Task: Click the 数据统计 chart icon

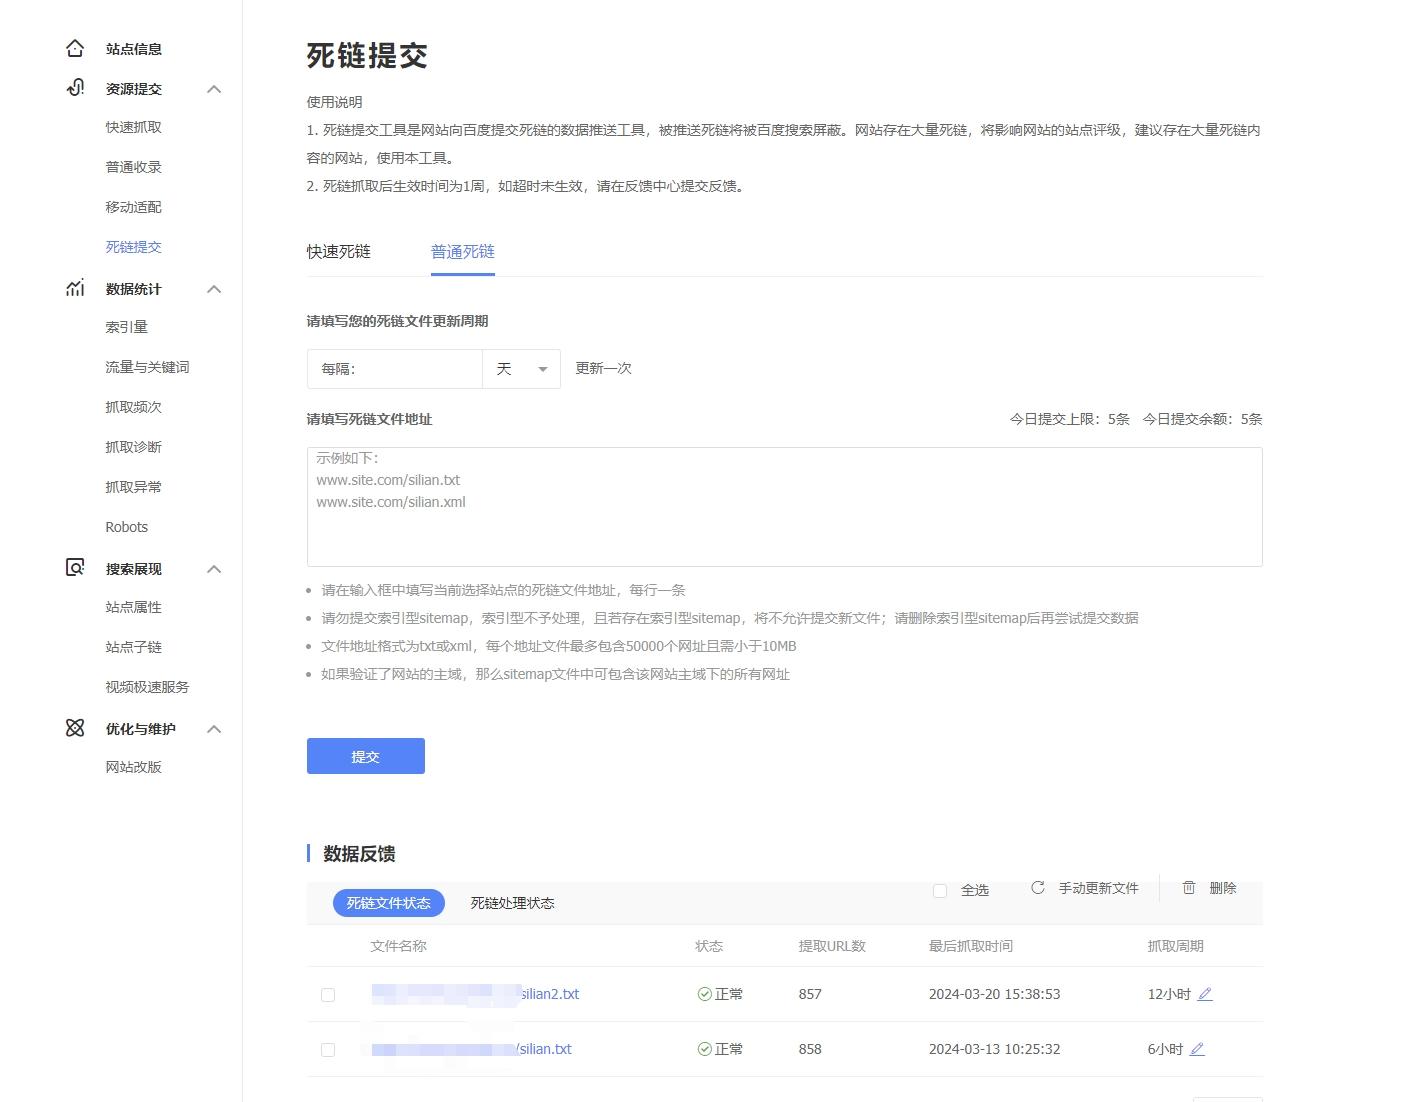Action: pos(75,288)
